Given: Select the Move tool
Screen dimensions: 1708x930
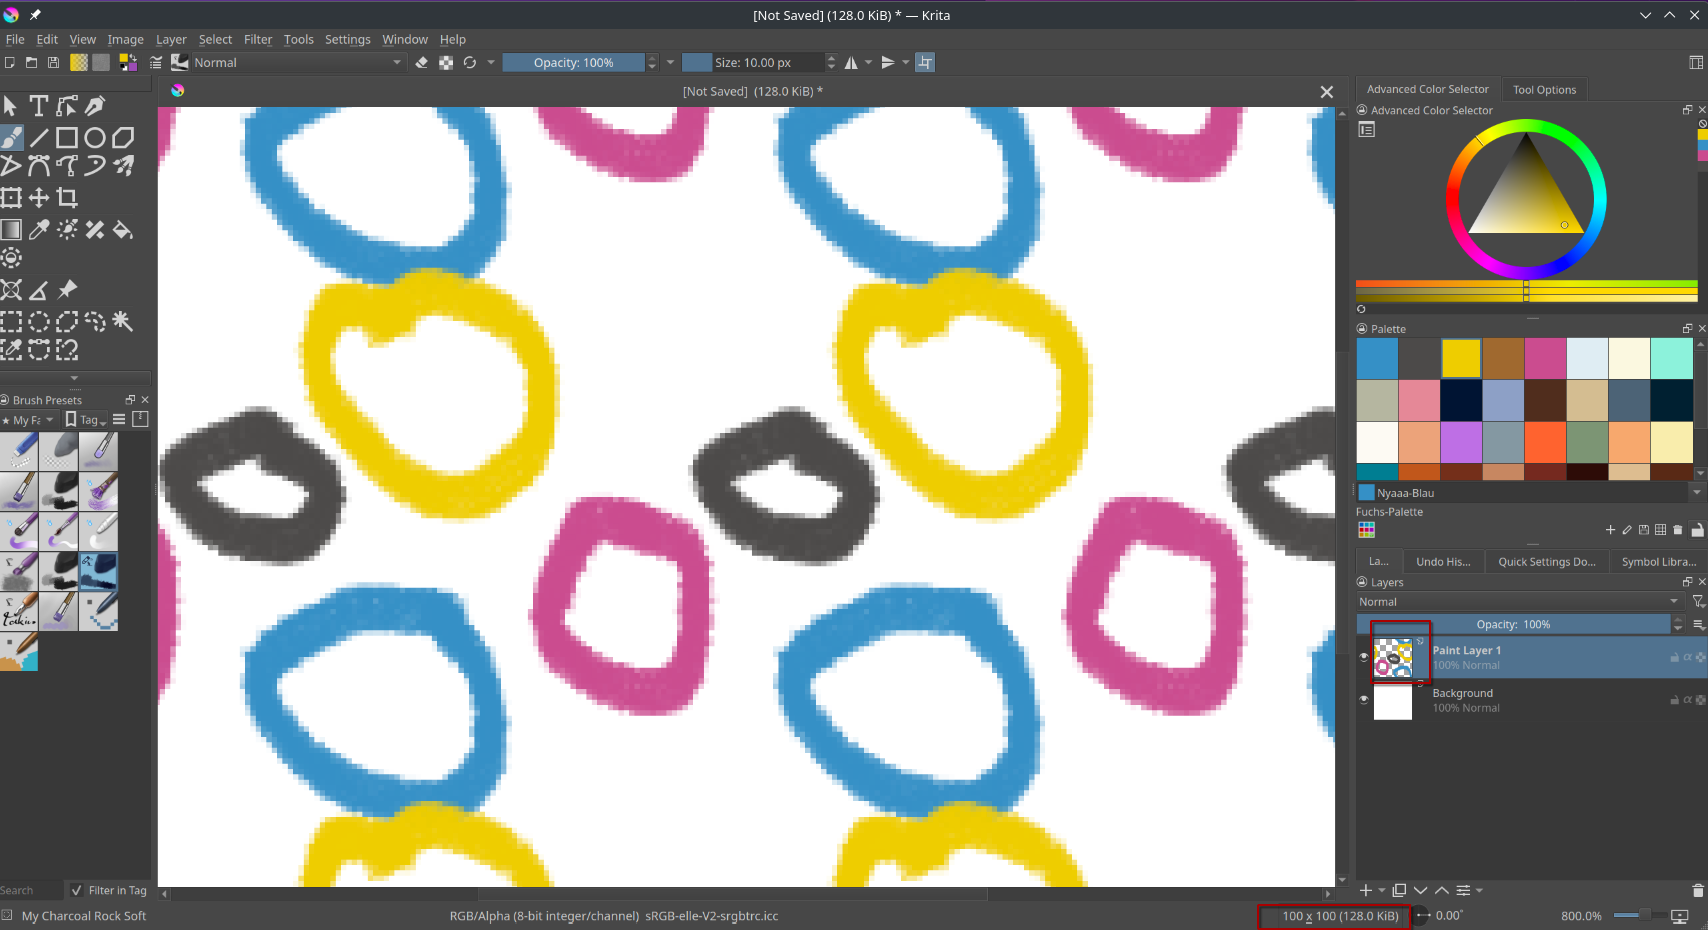Looking at the screenshot, I should pyautogui.click(x=39, y=198).
